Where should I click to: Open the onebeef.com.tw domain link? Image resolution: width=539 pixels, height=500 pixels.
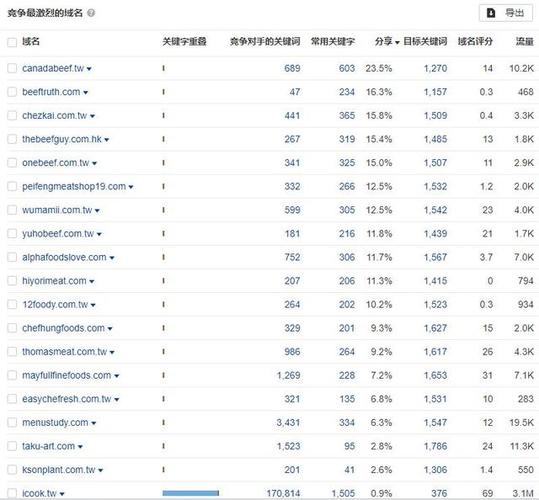[x=56, y=163]
